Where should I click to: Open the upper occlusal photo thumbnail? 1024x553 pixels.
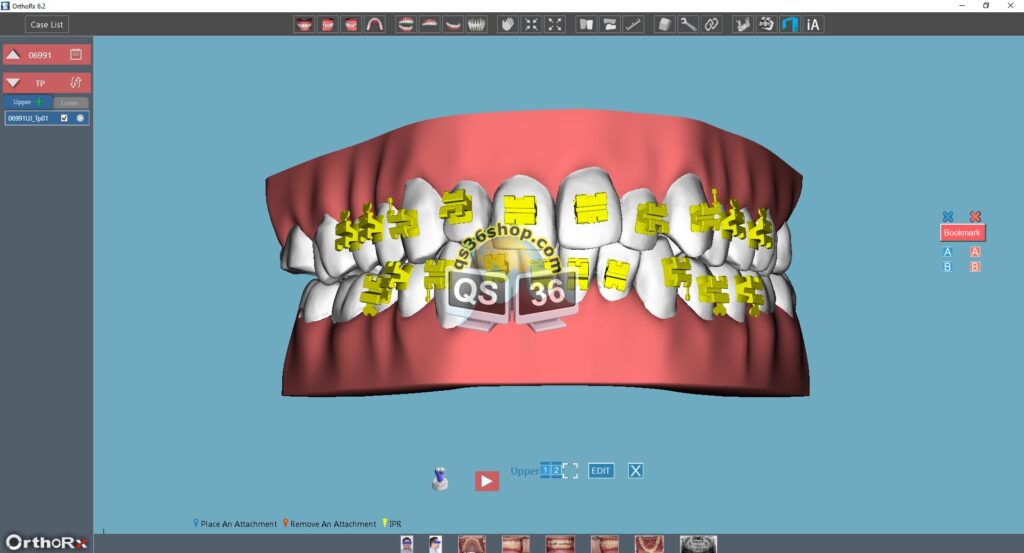tap(472, 544)
